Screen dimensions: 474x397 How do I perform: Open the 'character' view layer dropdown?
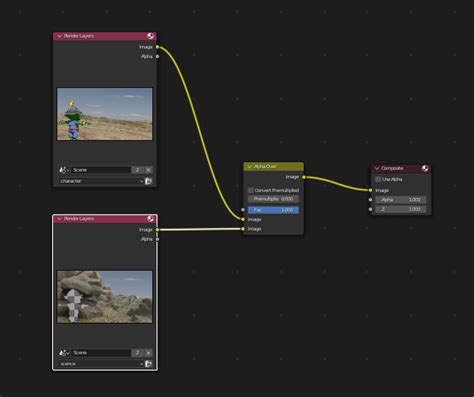(101, 181)
